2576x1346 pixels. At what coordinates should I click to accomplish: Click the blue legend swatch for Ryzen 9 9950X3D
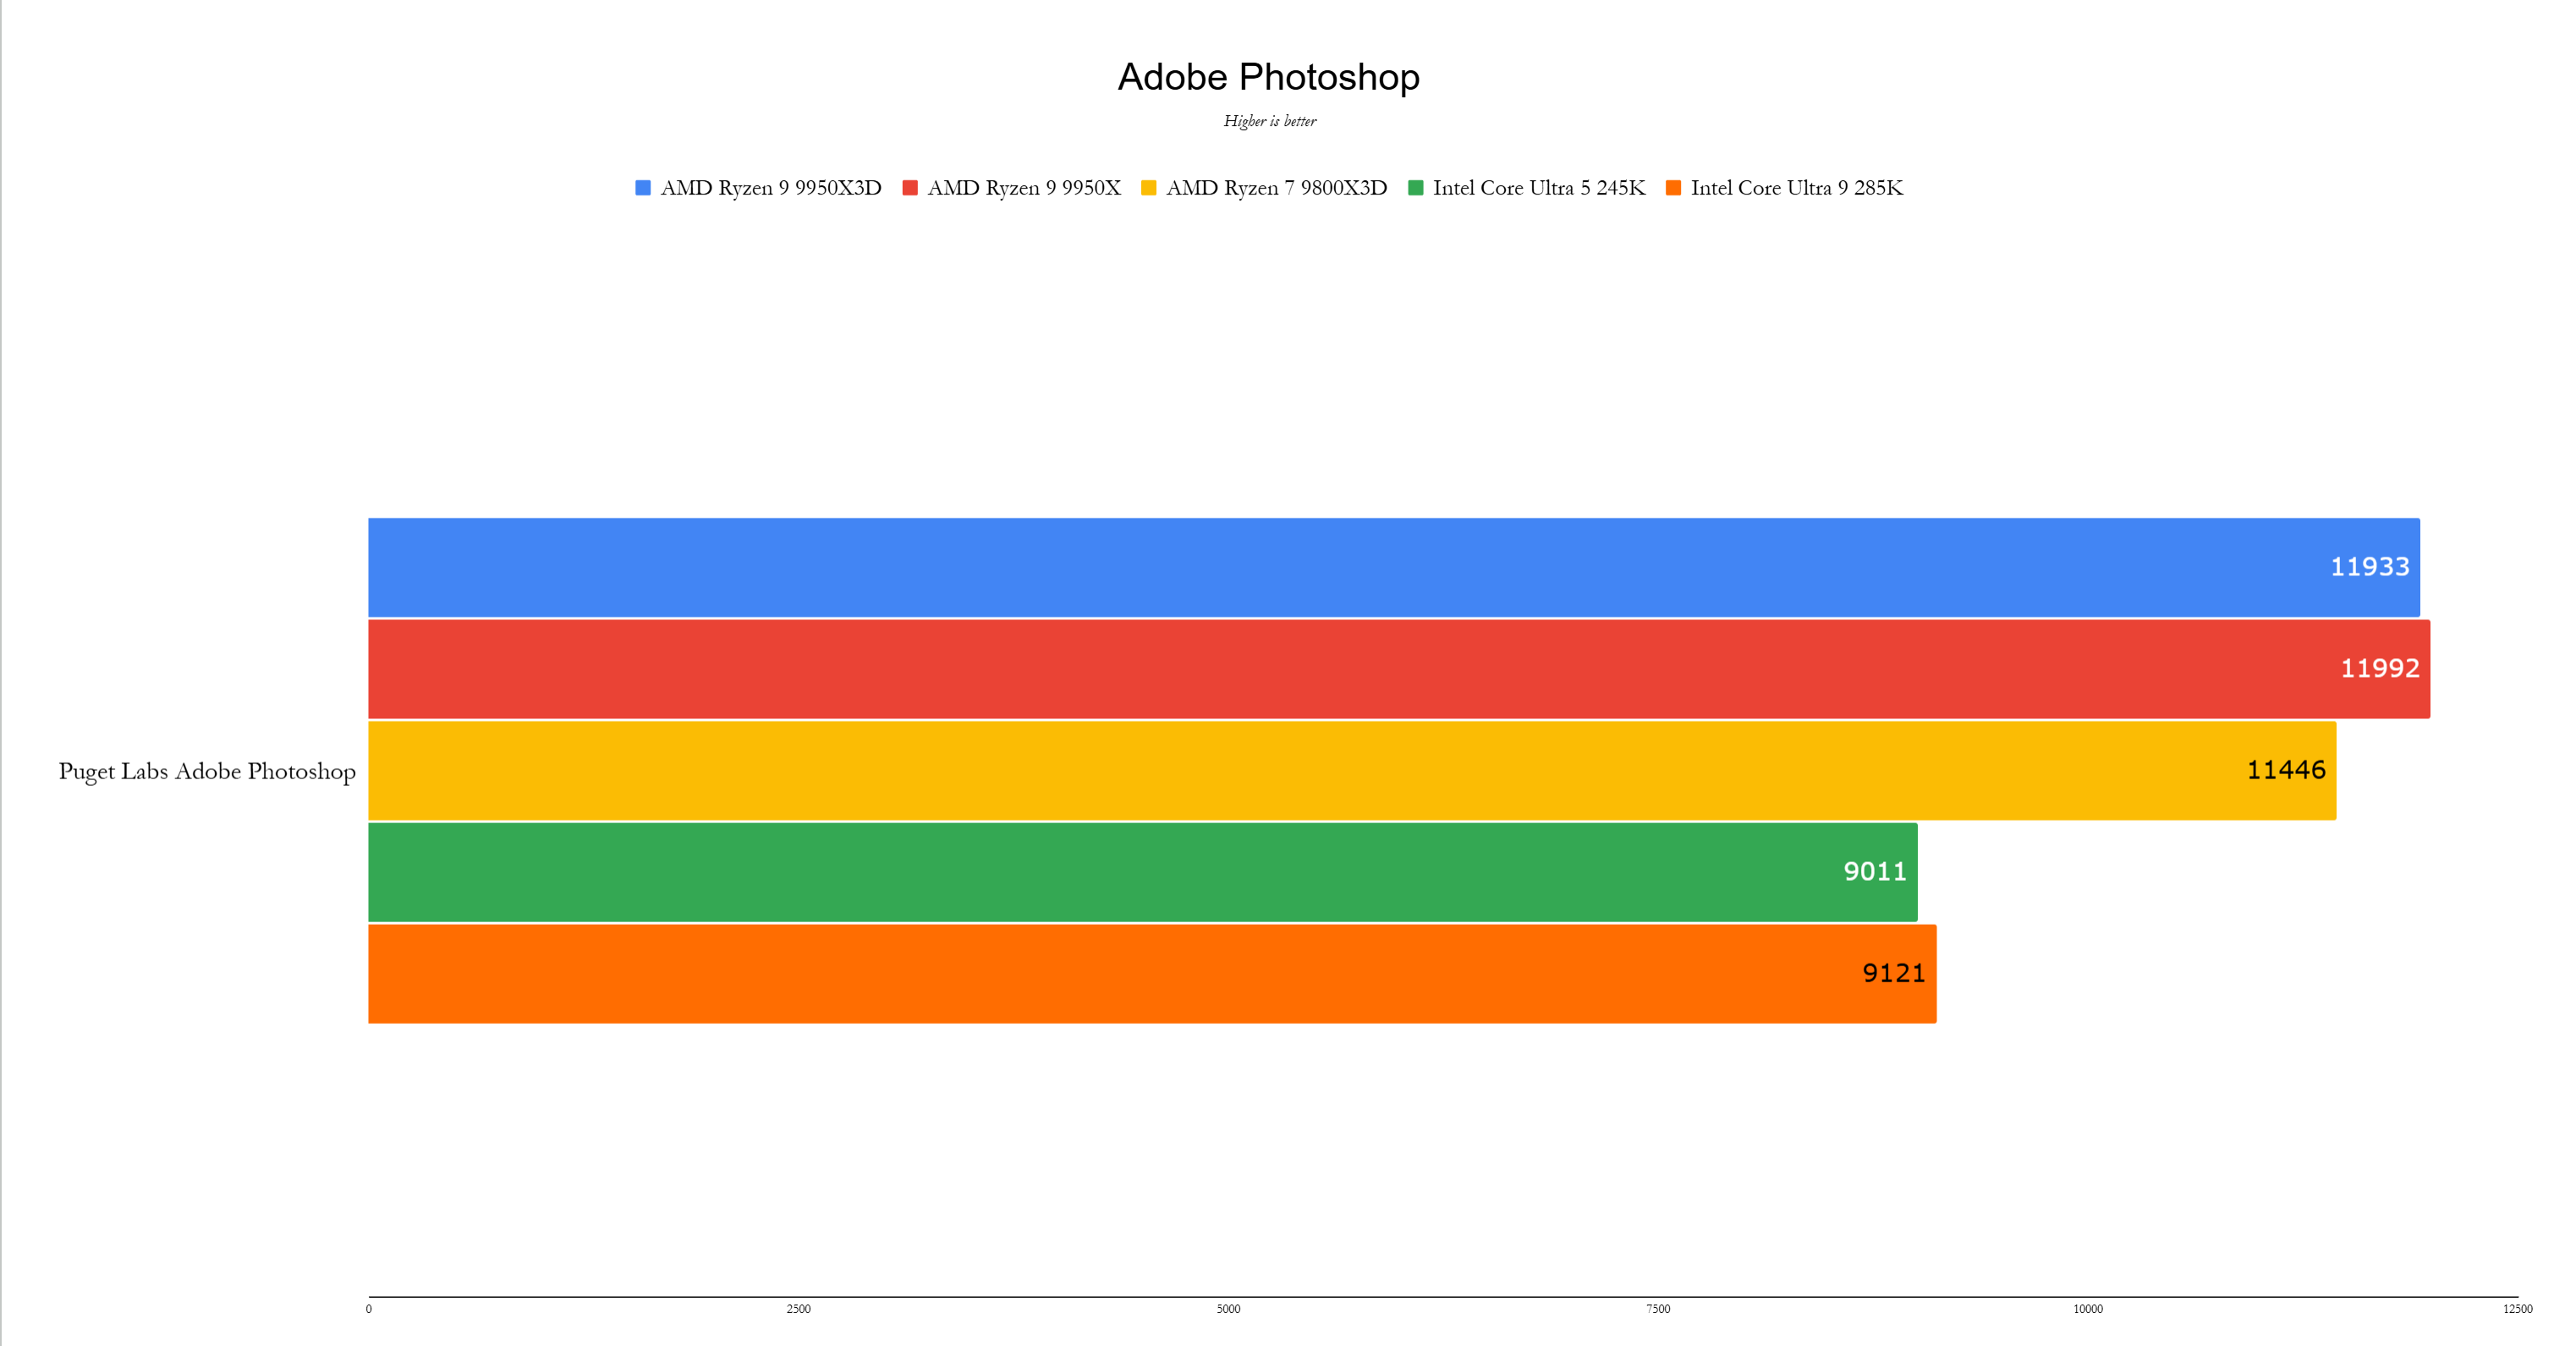[643, 188]
